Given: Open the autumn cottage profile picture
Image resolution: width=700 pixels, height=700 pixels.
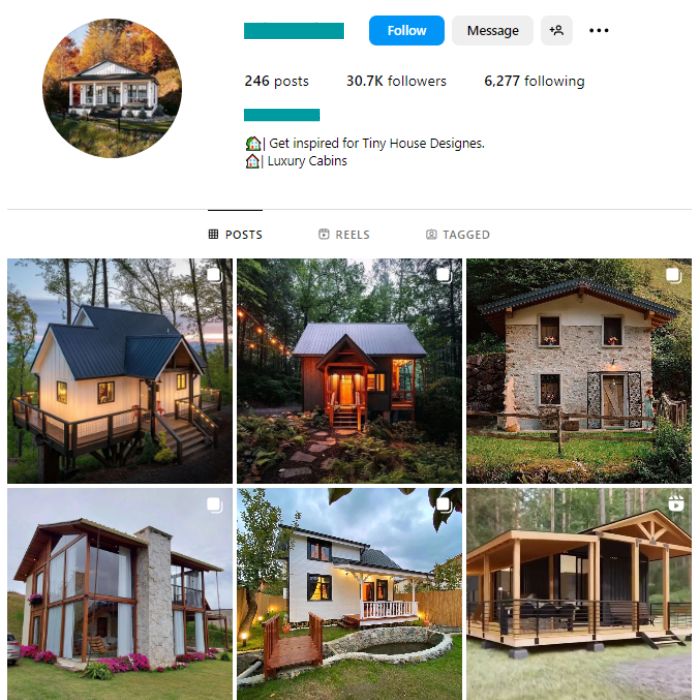Looking at the screenshot, I should pos(112,88).
